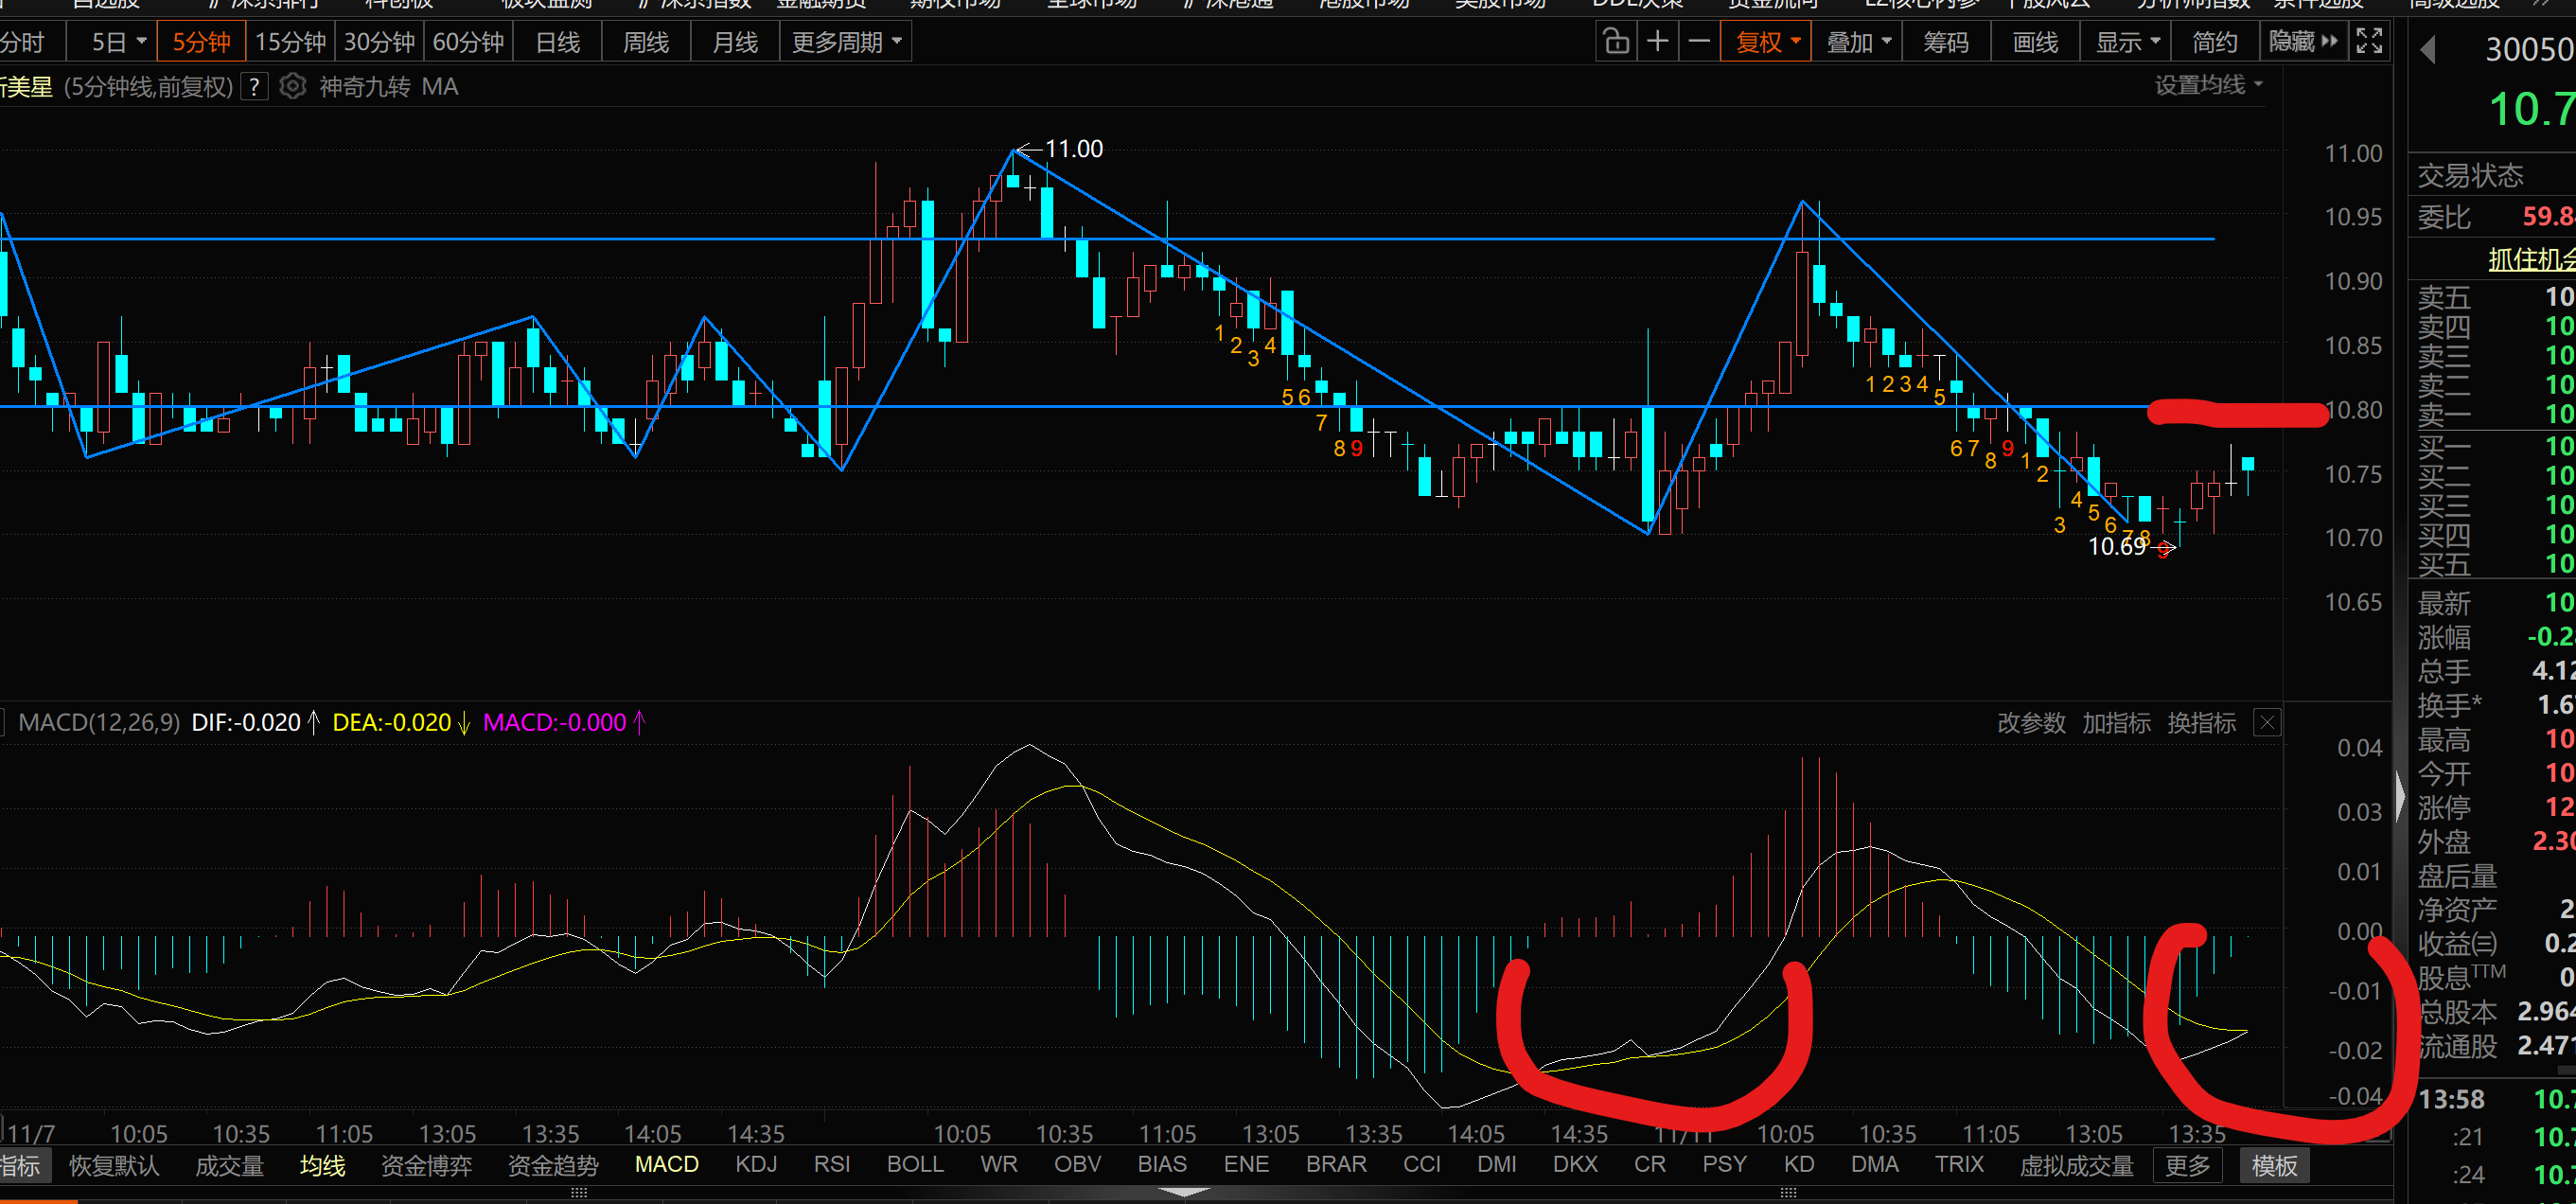Image resolution: width=2576 pixels, height=1204 pixels.
Task: Click 抓住机会 link
Action: pos(2530,260)
